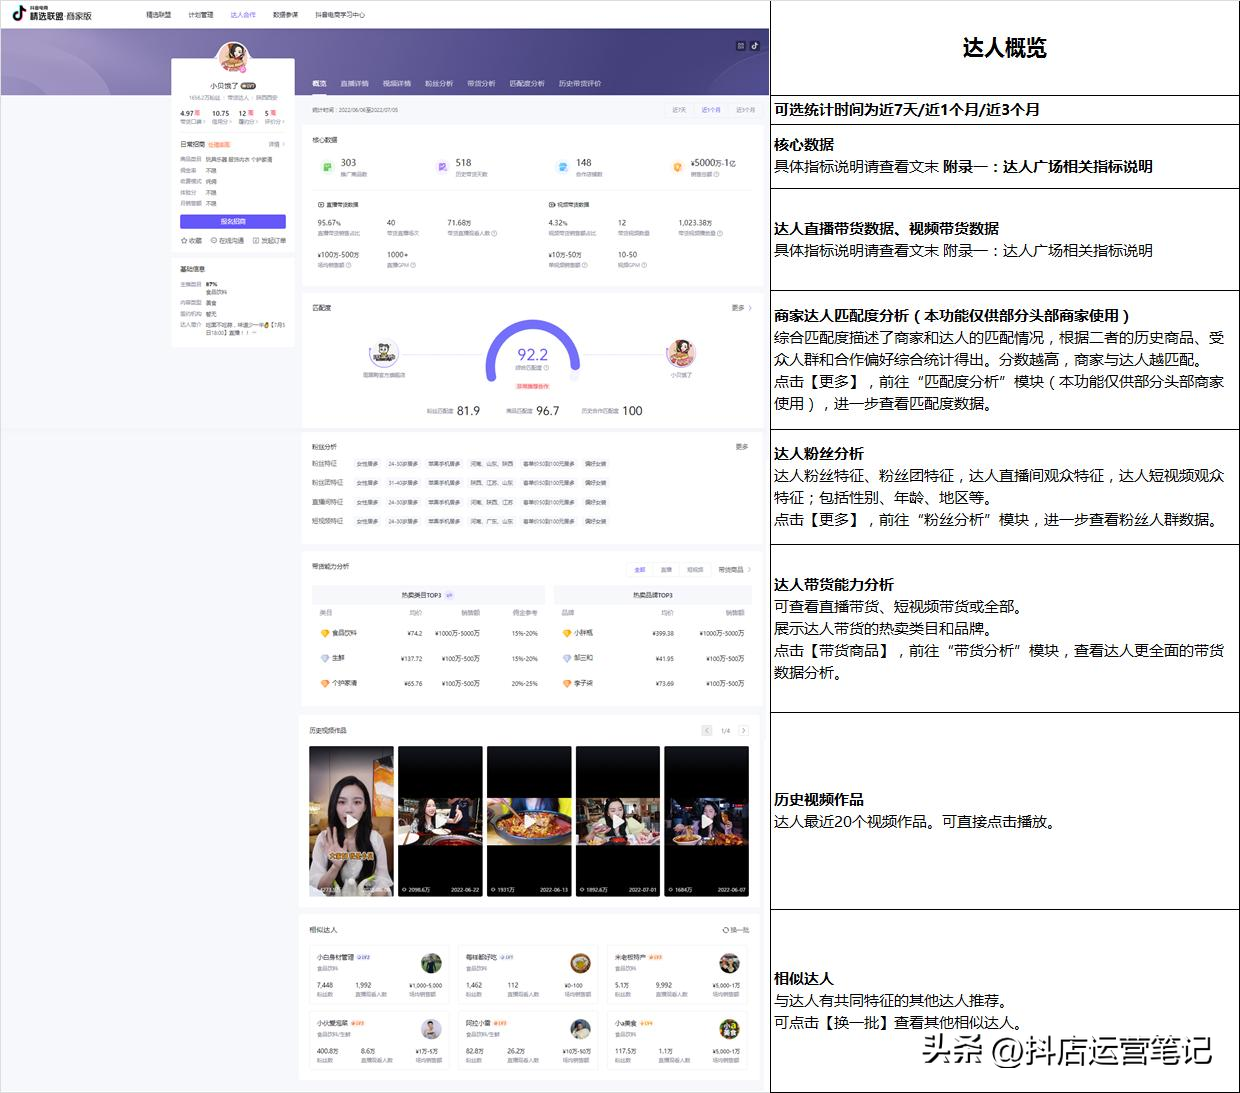Switch to the 历史带货评价 tab

[x=580, y=83]
